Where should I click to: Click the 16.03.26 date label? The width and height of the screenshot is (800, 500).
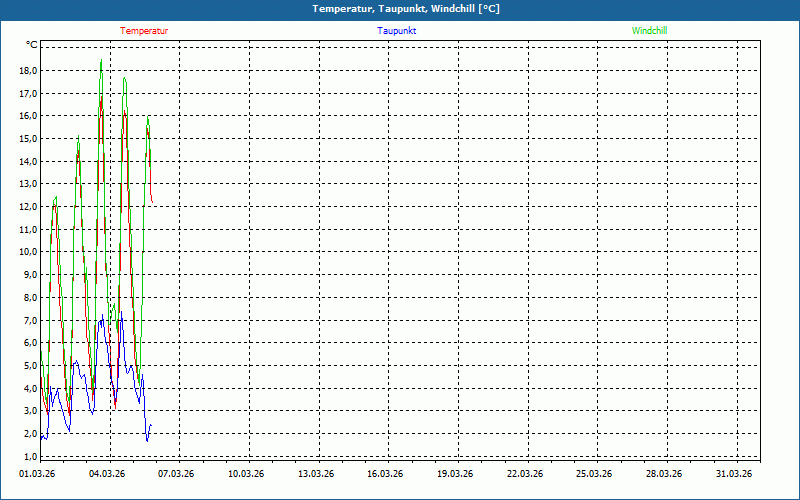point(385,474)
